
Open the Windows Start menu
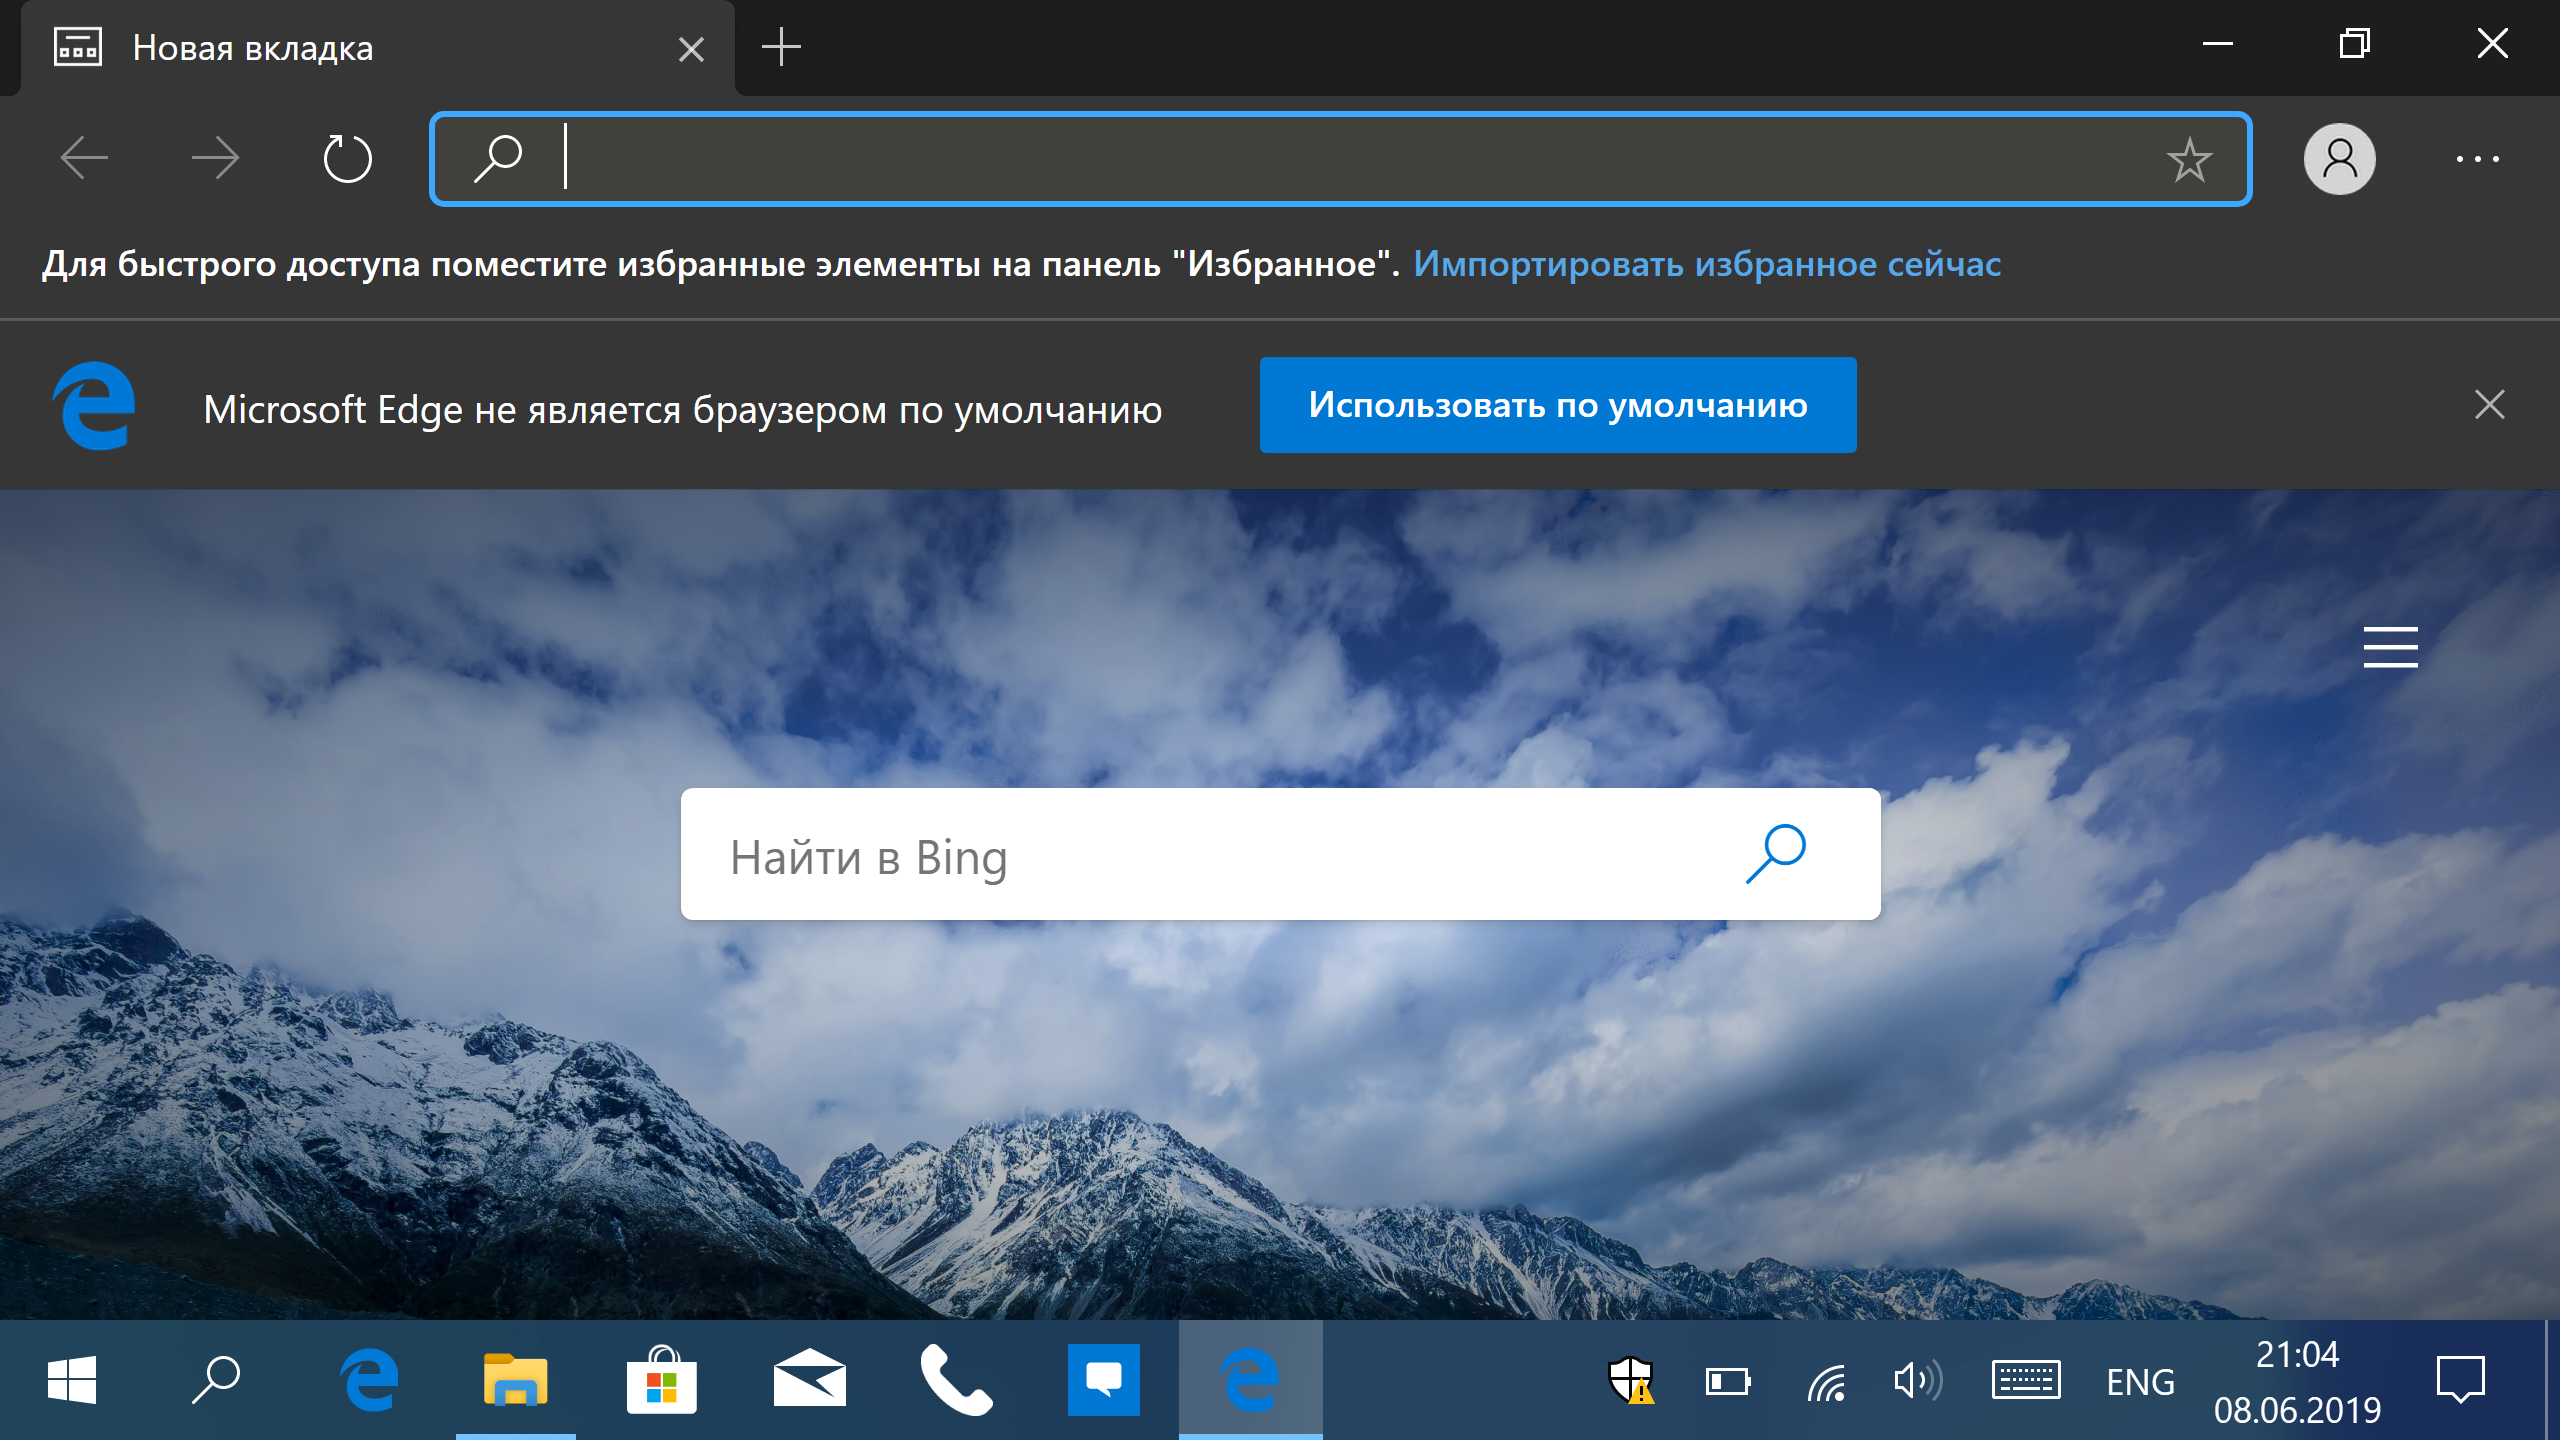[x=72, y=1380]
